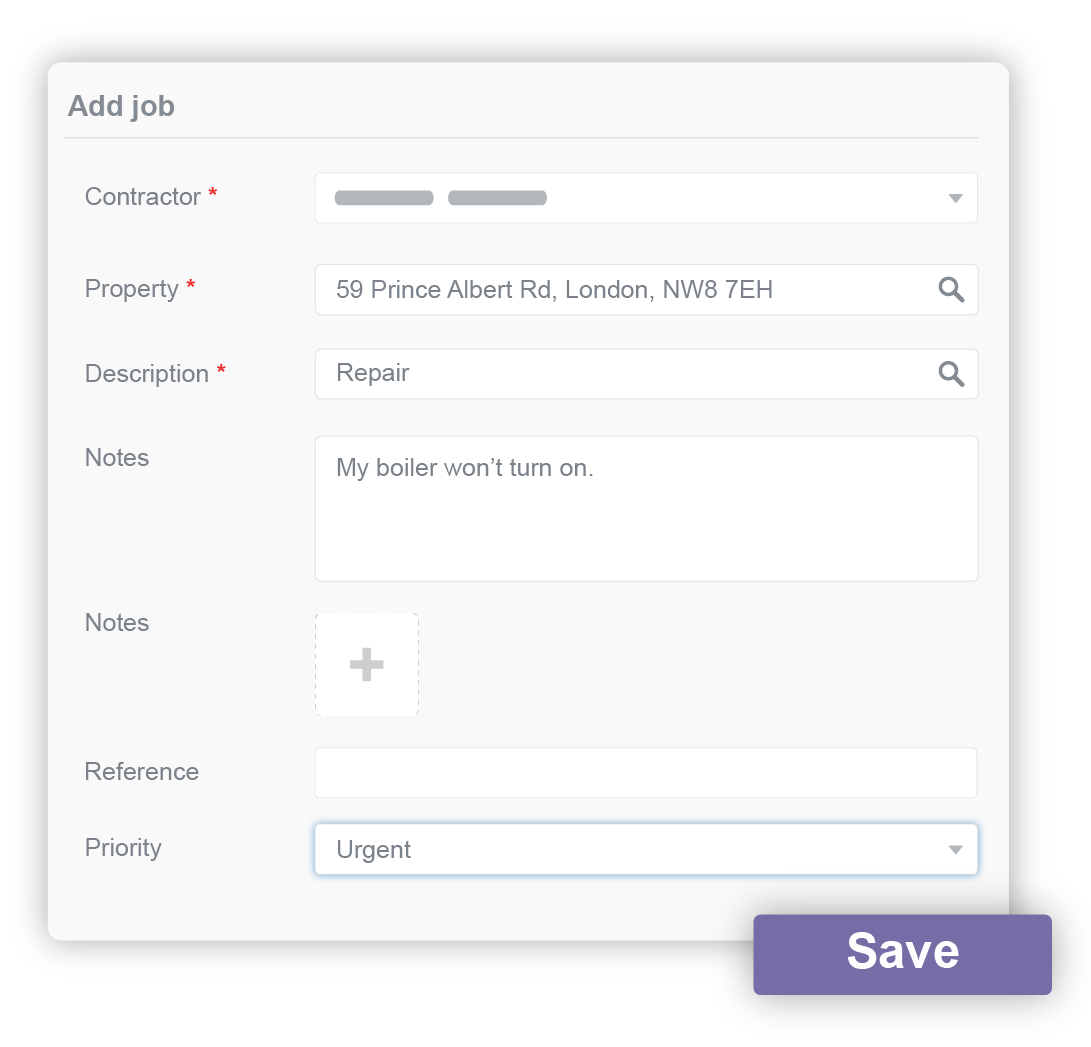Image resolution: width=1091 pixels, height=1047 pixels.
Task: Click the blurred contractor name in Contractor field
Action: [x=440, y=198]
